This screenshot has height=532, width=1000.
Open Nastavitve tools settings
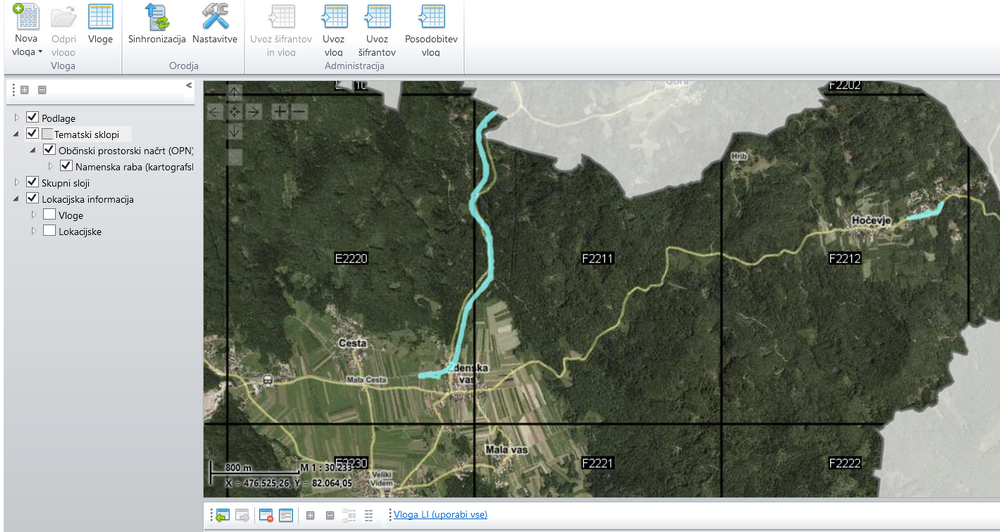pyautogui.click(x=214, y=17)
